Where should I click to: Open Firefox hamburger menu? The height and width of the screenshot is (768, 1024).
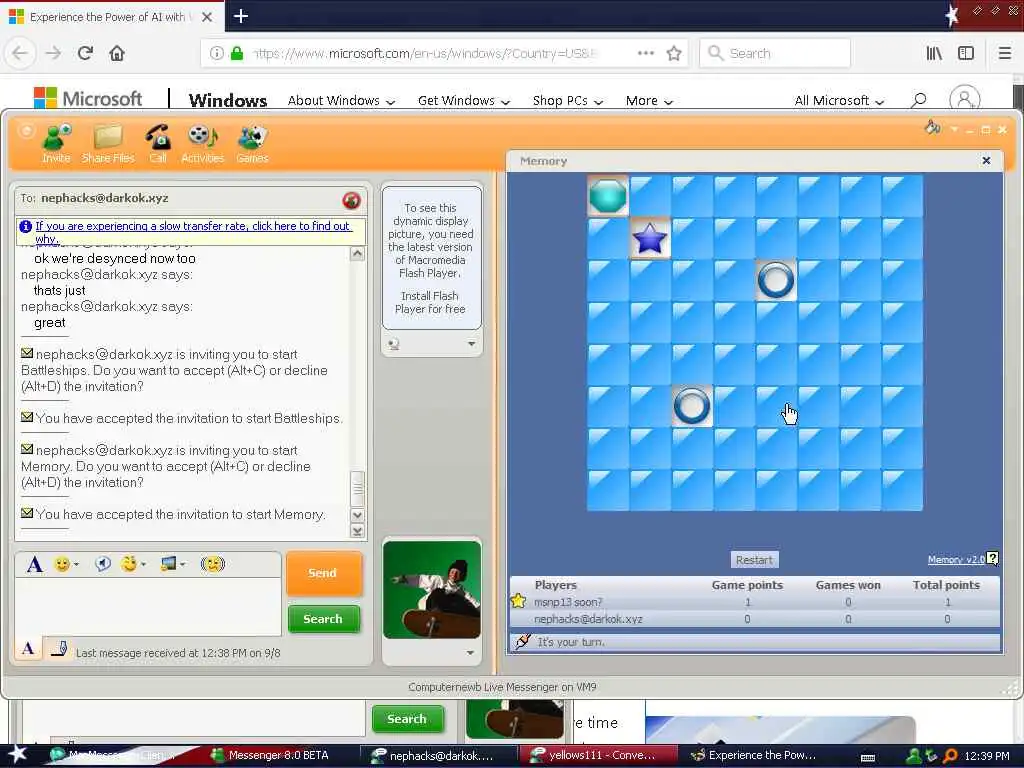[1005, 53]
